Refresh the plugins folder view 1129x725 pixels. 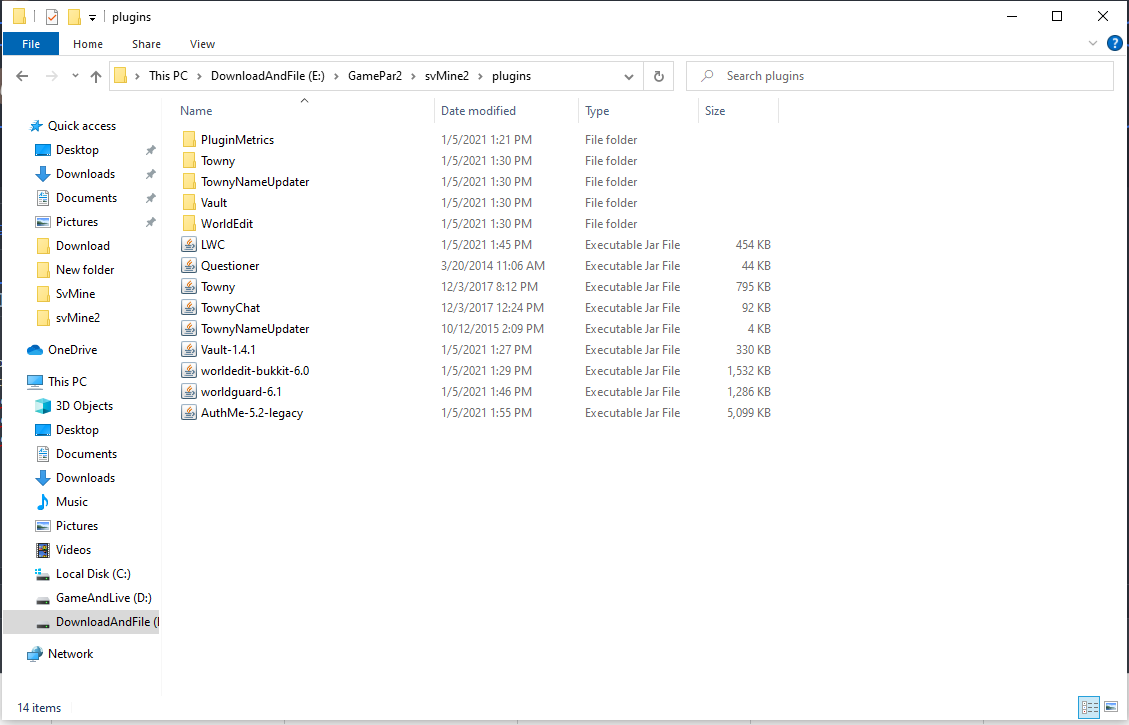[x=658, y=76]
